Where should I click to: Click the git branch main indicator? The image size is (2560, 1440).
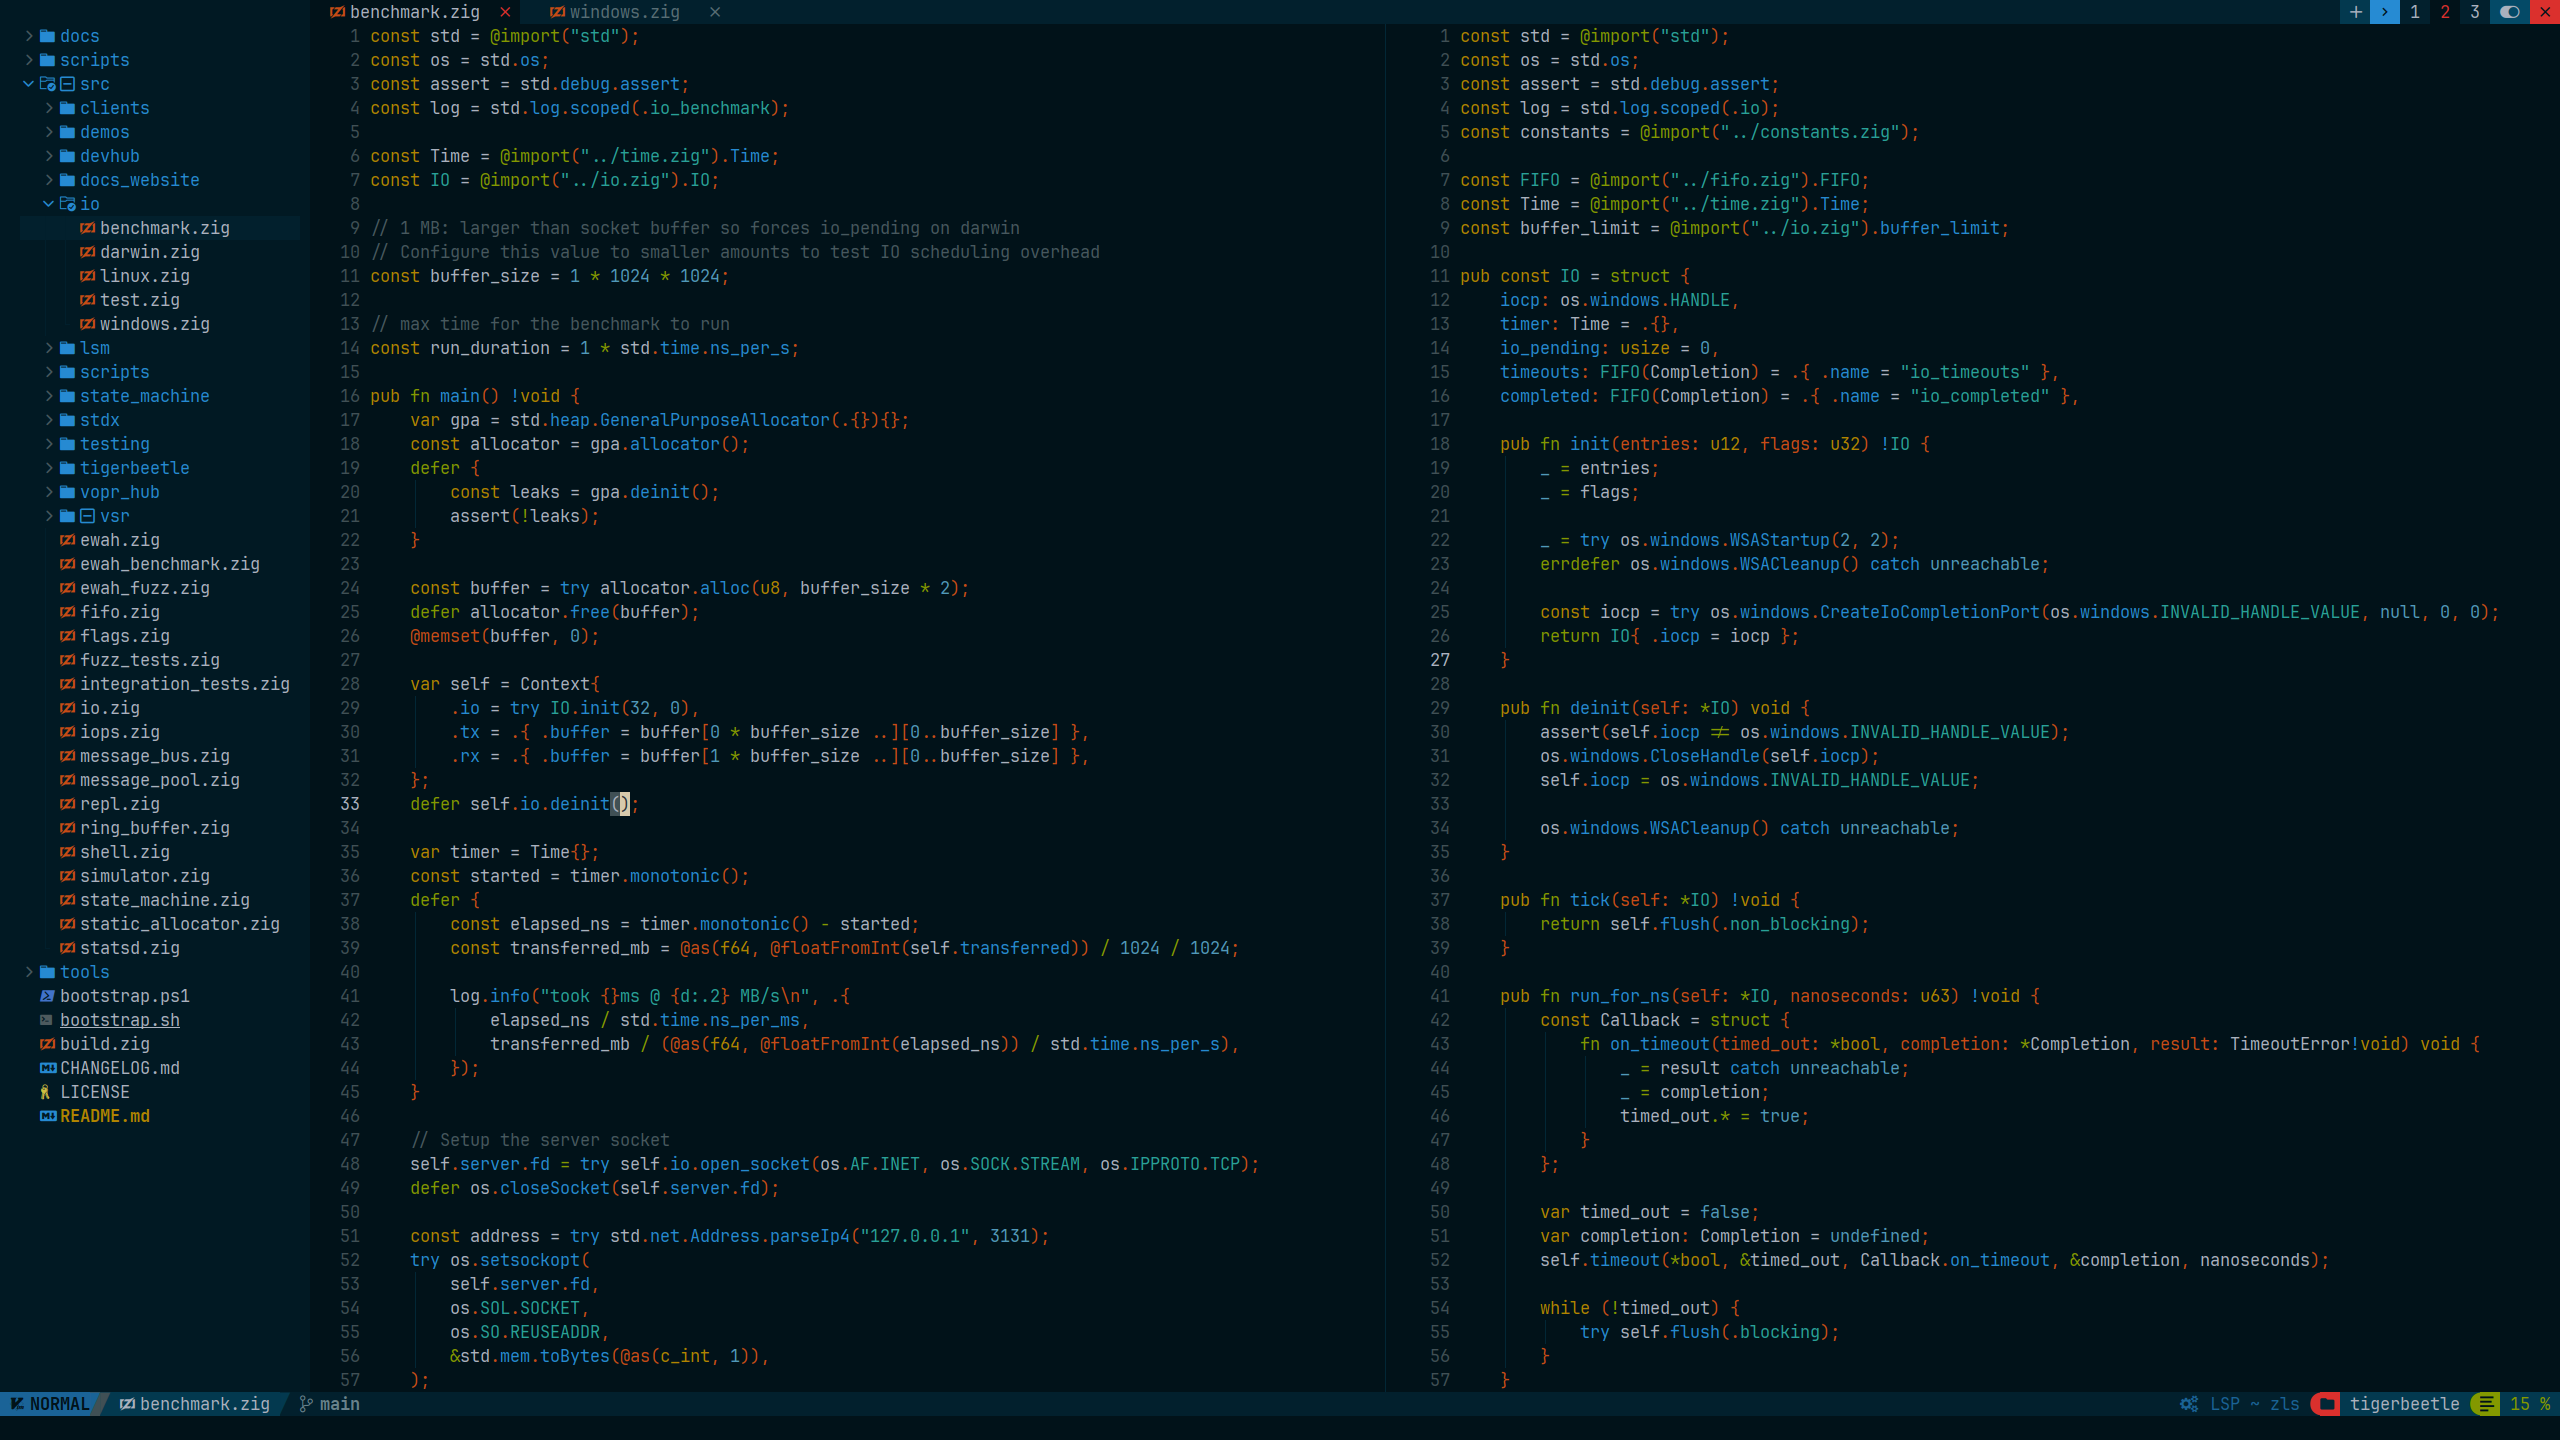(x=330, y=1404)
